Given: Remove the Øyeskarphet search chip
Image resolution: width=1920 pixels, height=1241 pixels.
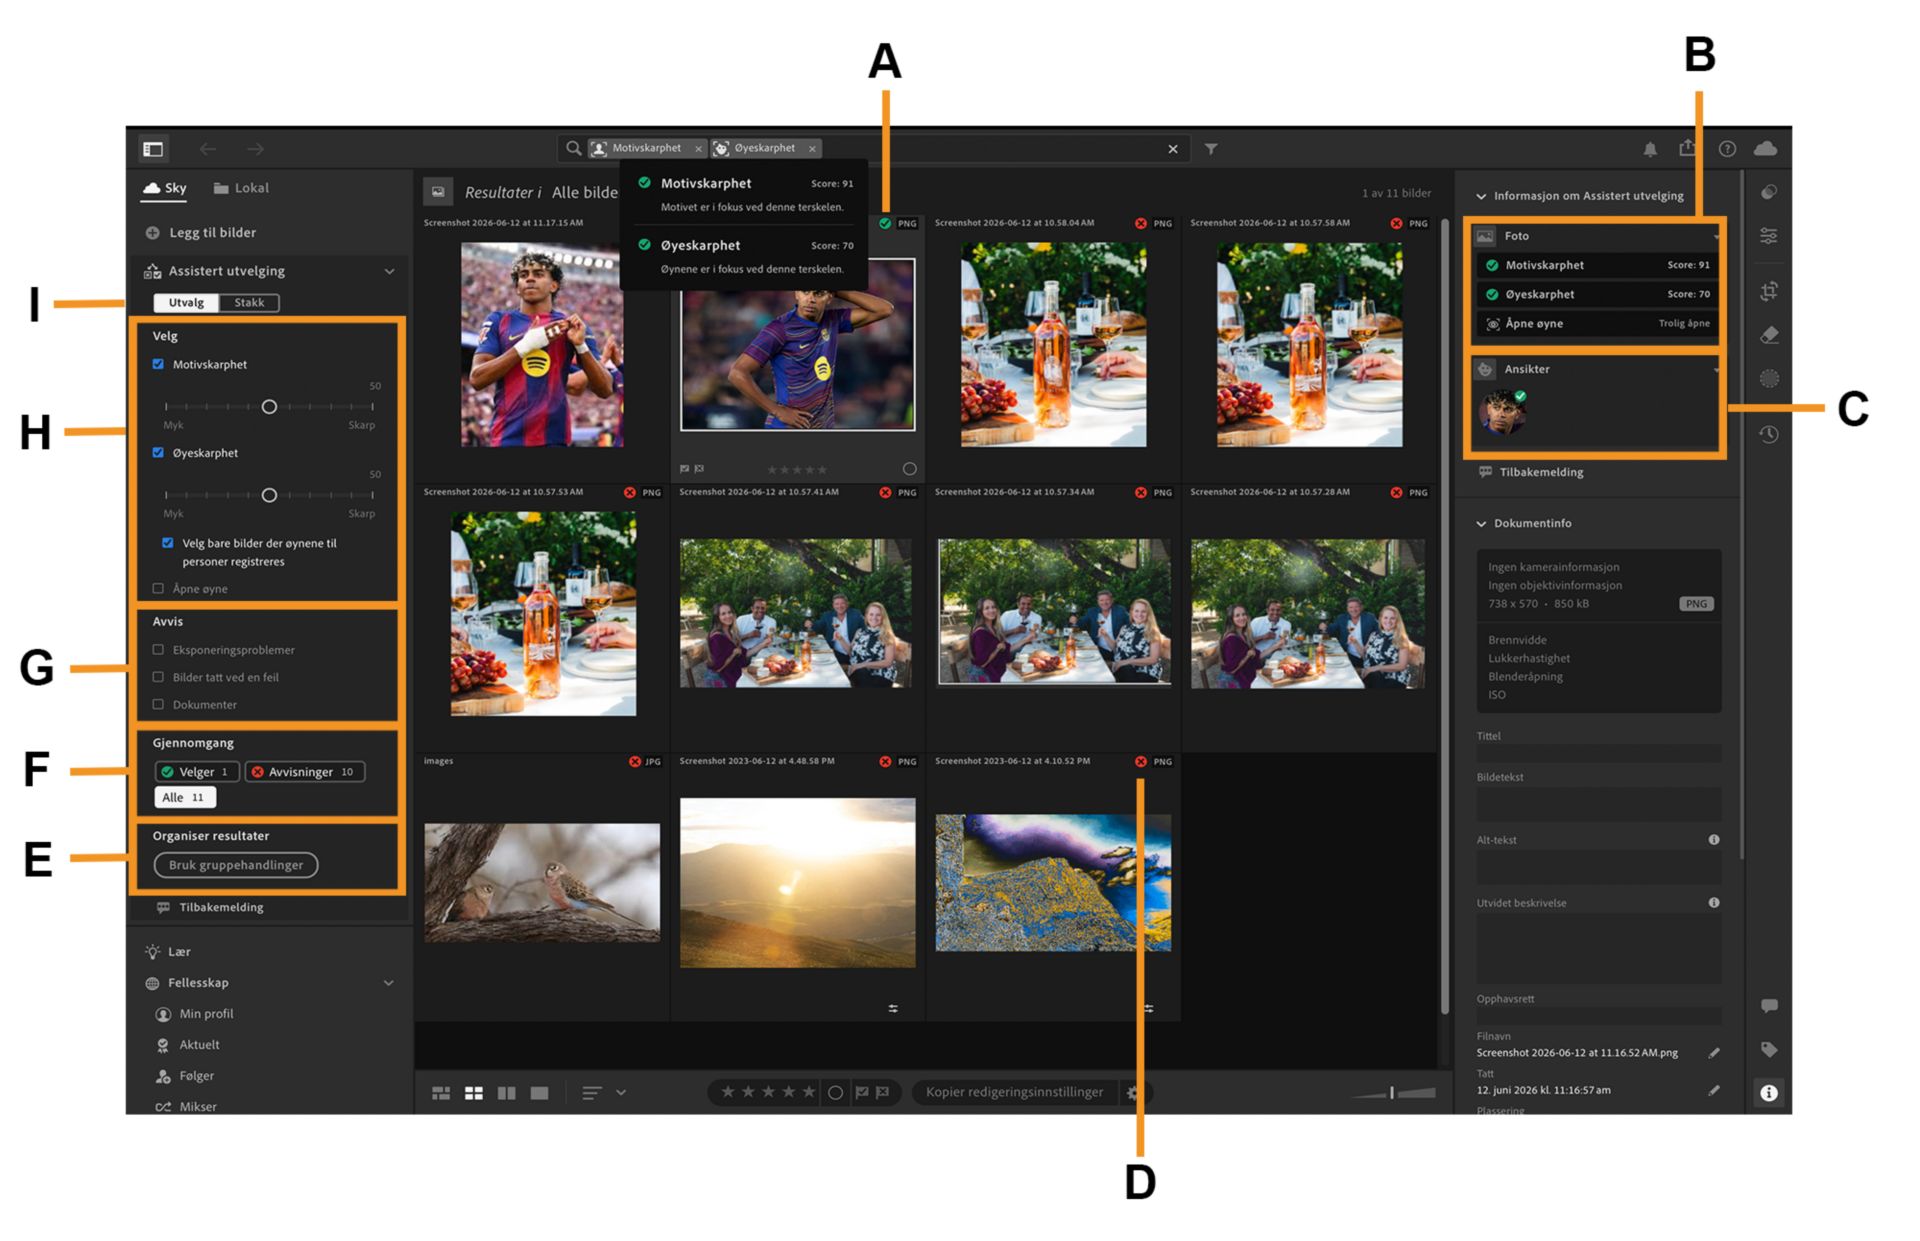Looking at the screenshot, I should (812, 149).
